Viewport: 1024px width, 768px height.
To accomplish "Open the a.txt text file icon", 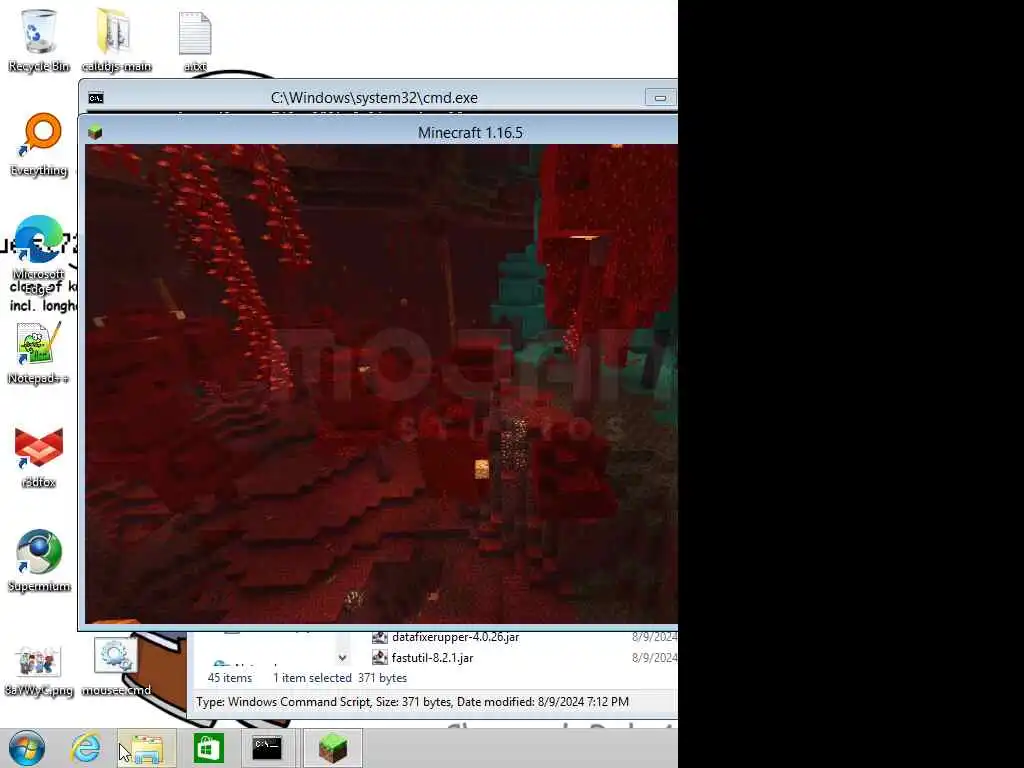I will (x=195, y=40).
